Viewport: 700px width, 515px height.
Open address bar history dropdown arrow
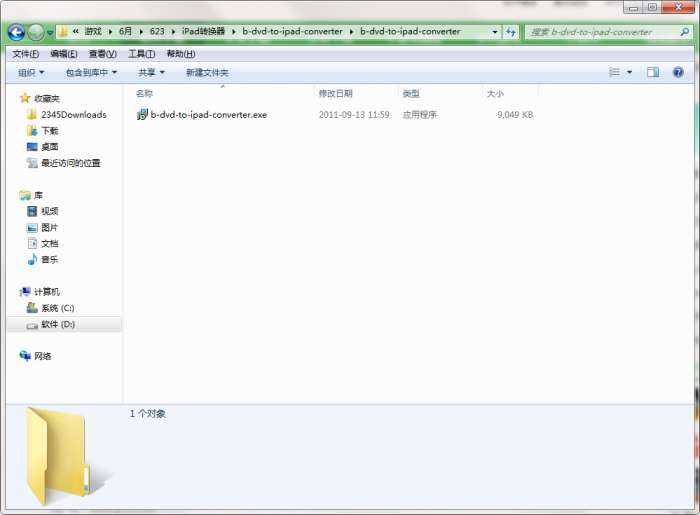tap(495, 32)
